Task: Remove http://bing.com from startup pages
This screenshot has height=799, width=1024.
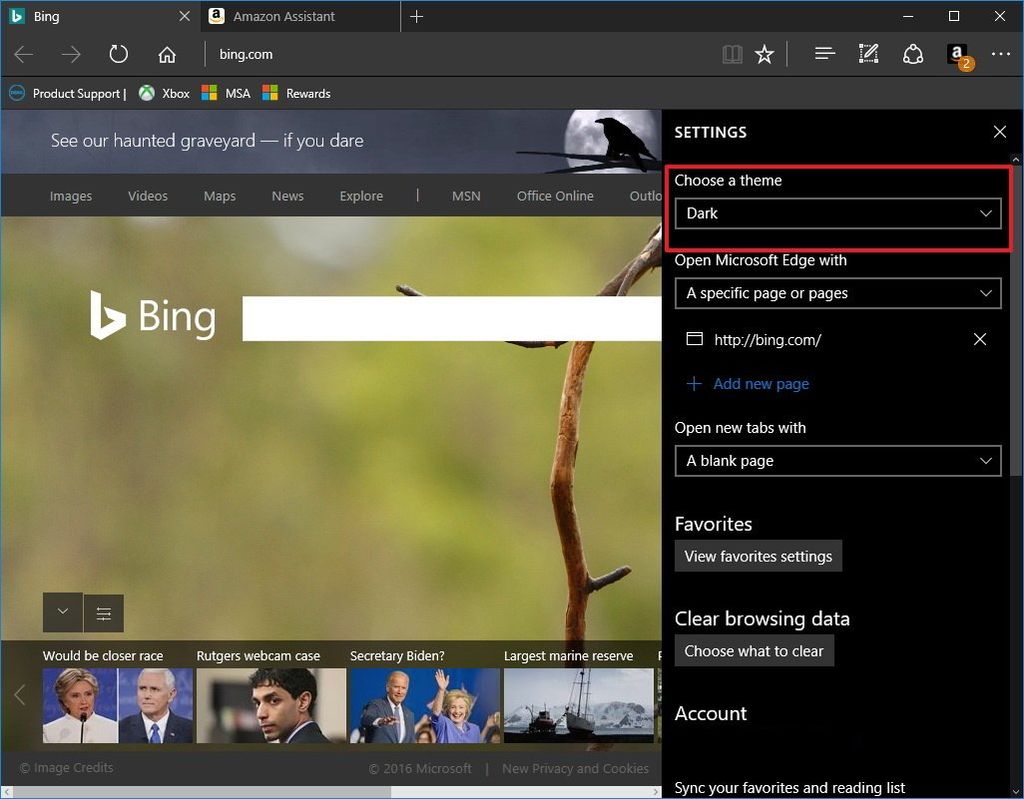Action: coord(979,339)
